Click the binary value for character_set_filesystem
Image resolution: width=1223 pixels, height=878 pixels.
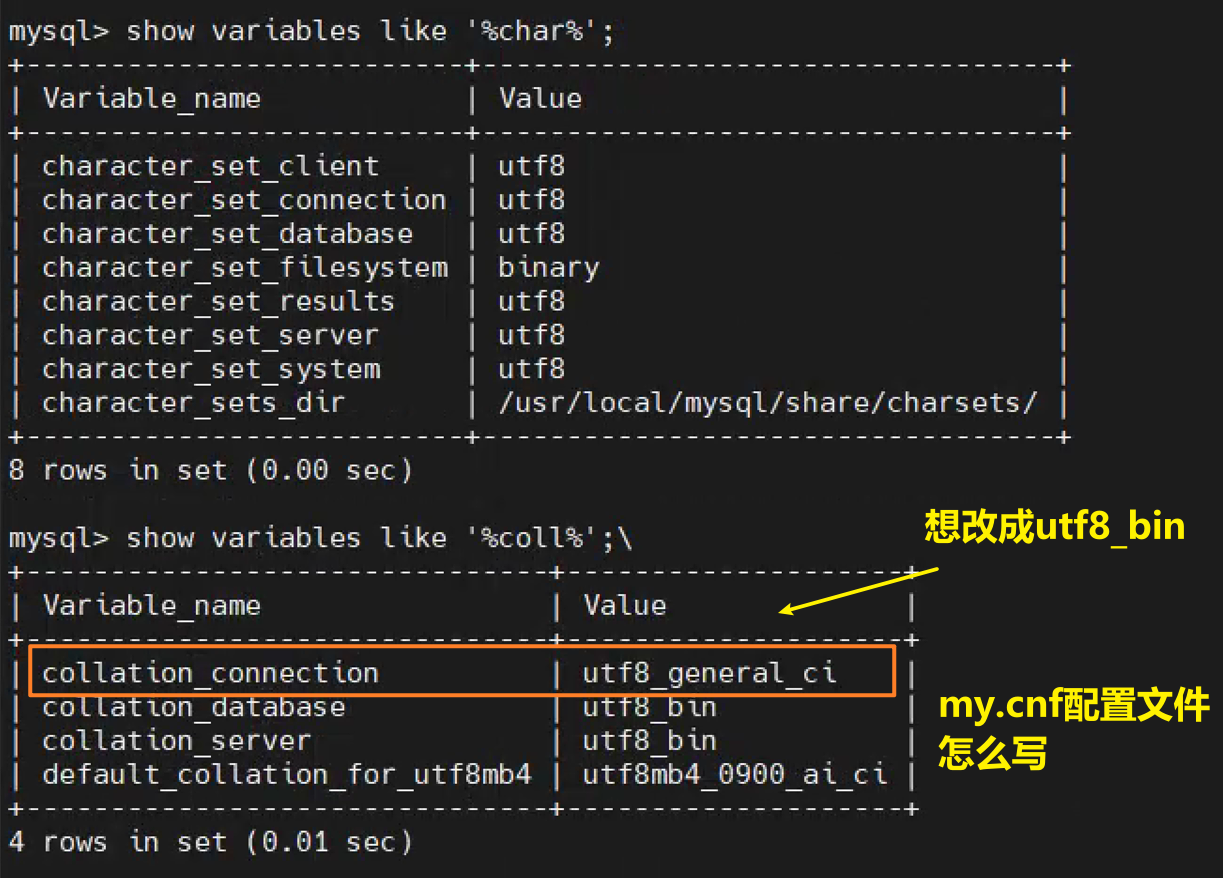coord(549,268)
